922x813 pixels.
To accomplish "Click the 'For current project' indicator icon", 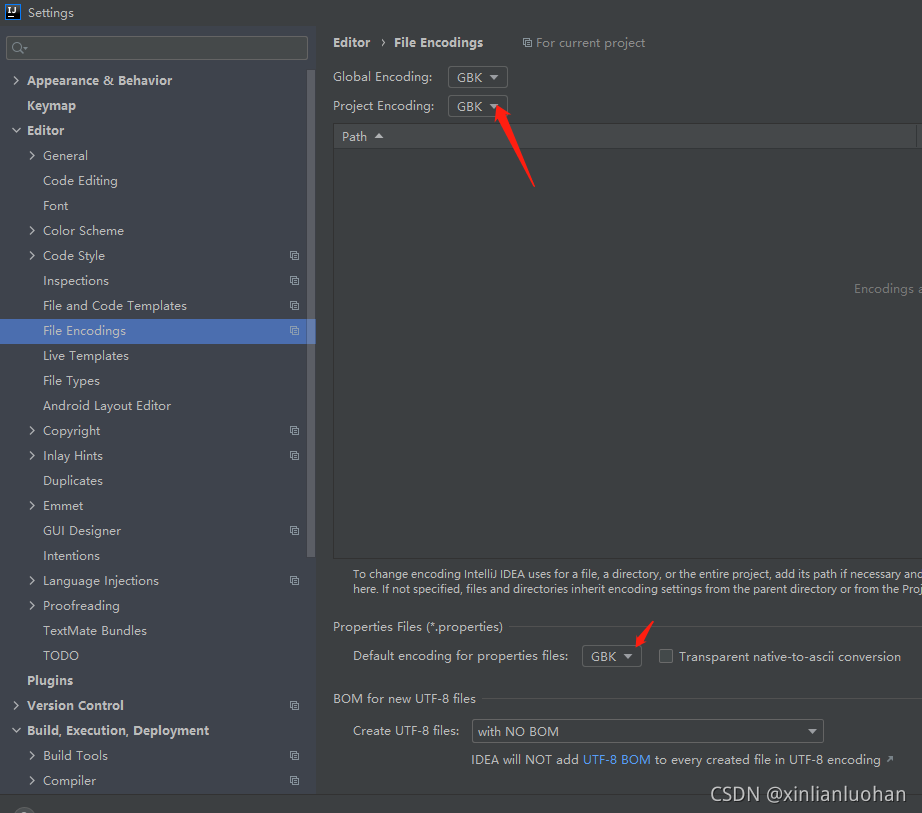I will click(528, 42).
